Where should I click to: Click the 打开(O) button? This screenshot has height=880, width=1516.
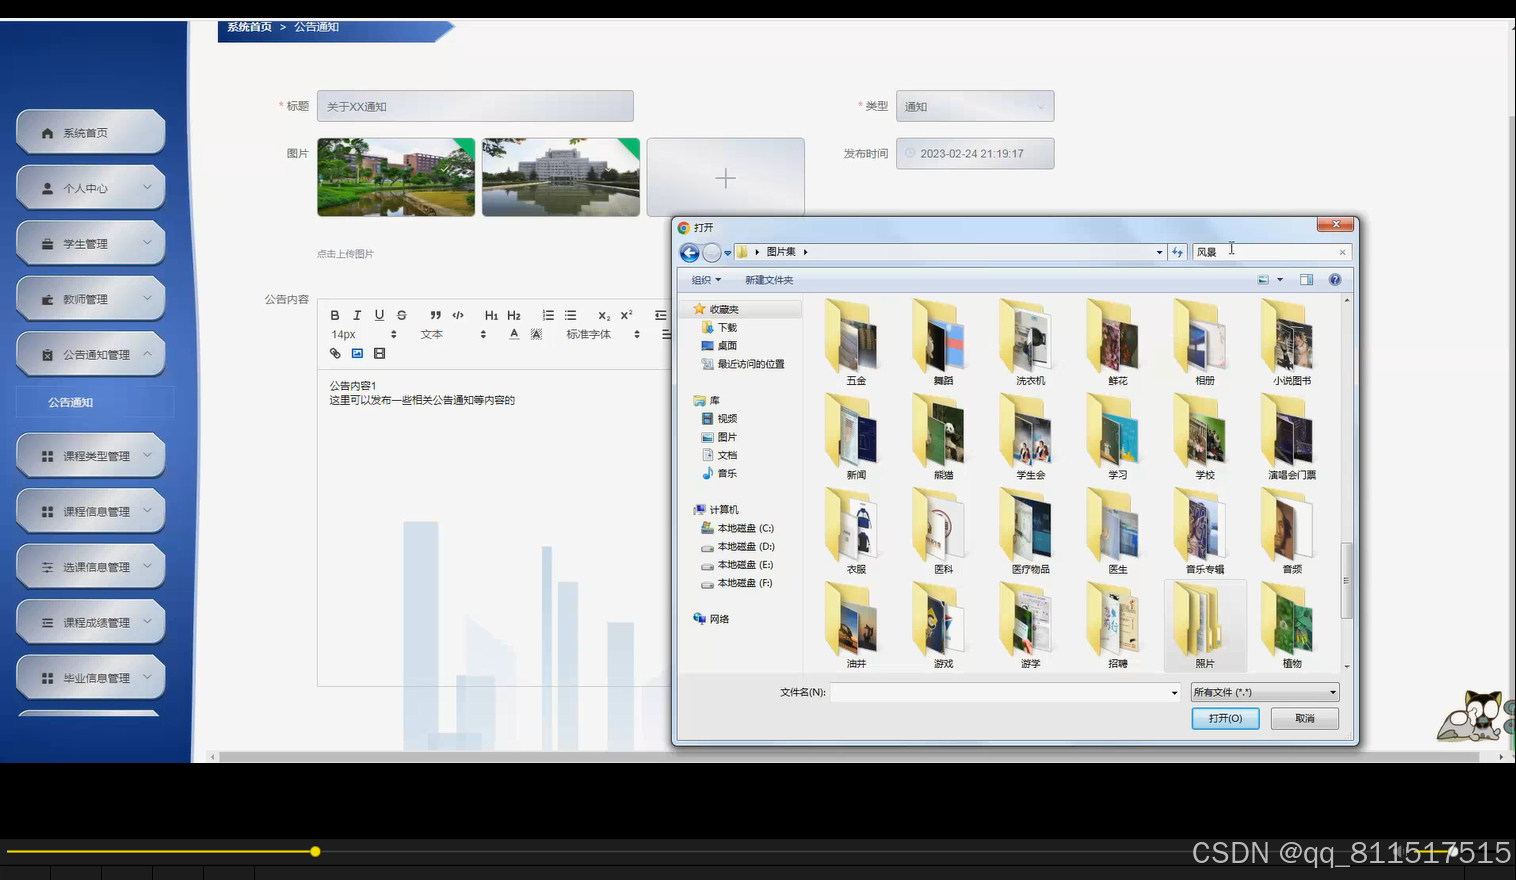click(1225, 718)
